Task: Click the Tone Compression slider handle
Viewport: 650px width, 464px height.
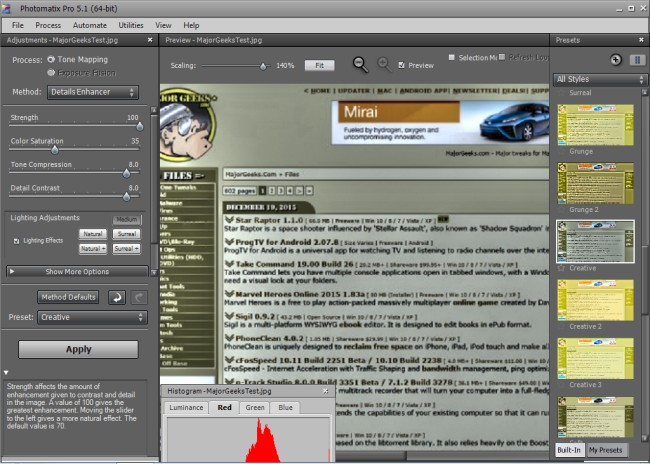Action: (126, 174)
